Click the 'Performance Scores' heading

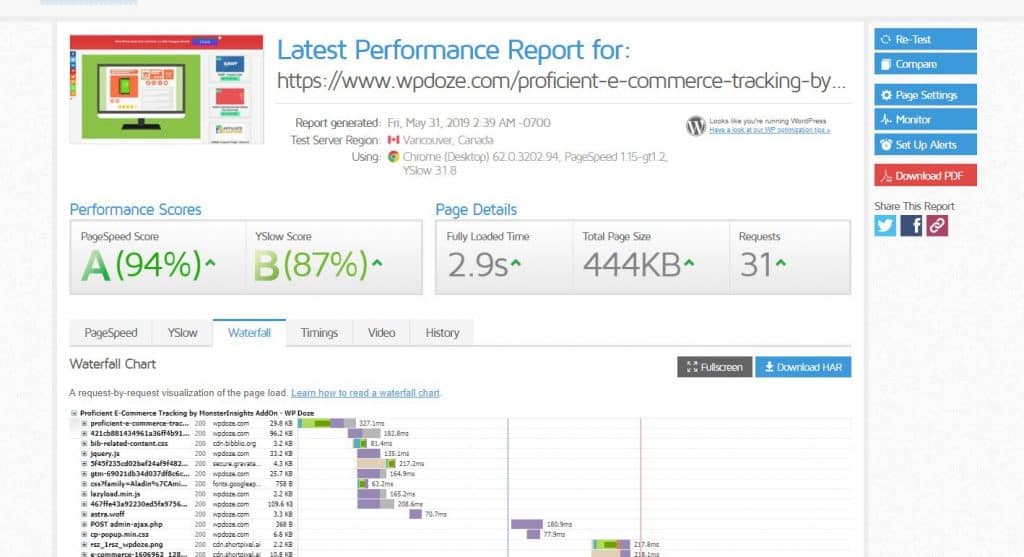pyautogui.click(x=135, y=210)
